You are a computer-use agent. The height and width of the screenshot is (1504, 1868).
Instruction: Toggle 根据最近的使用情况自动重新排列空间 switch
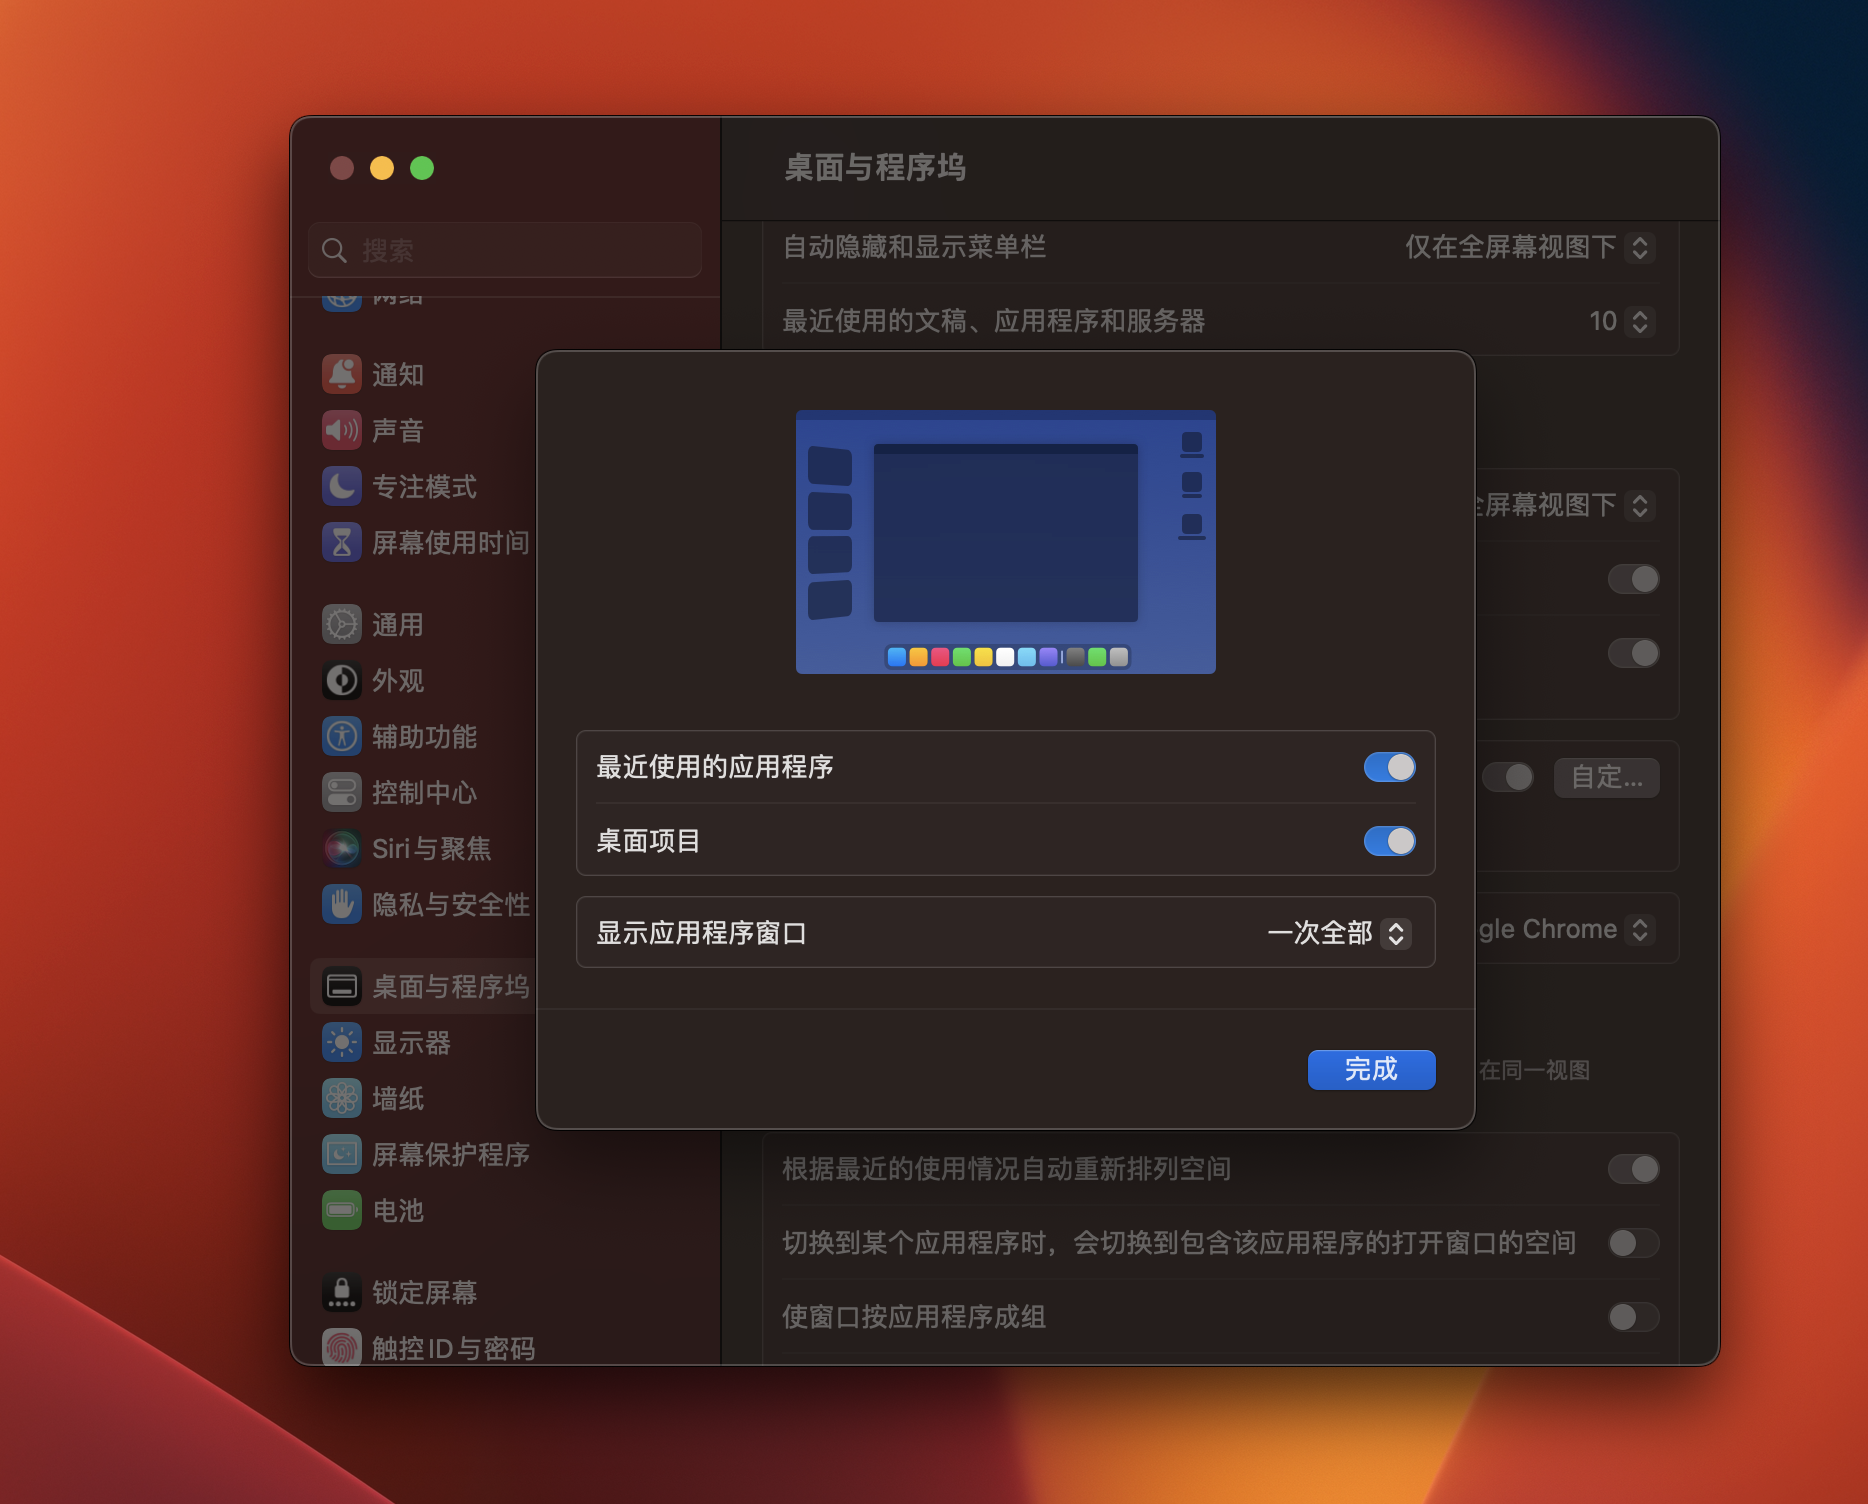(x=1634, y=1169)
